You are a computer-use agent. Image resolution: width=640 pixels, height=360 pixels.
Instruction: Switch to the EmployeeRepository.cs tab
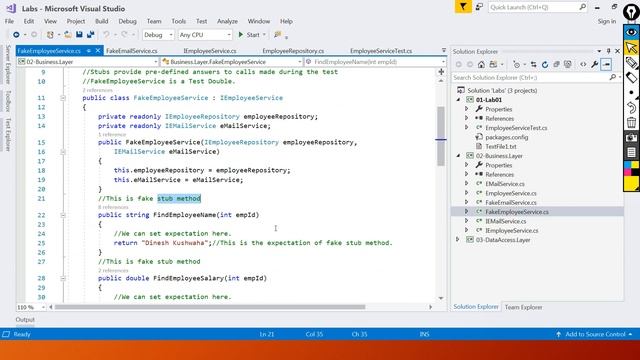coord(293,51)
